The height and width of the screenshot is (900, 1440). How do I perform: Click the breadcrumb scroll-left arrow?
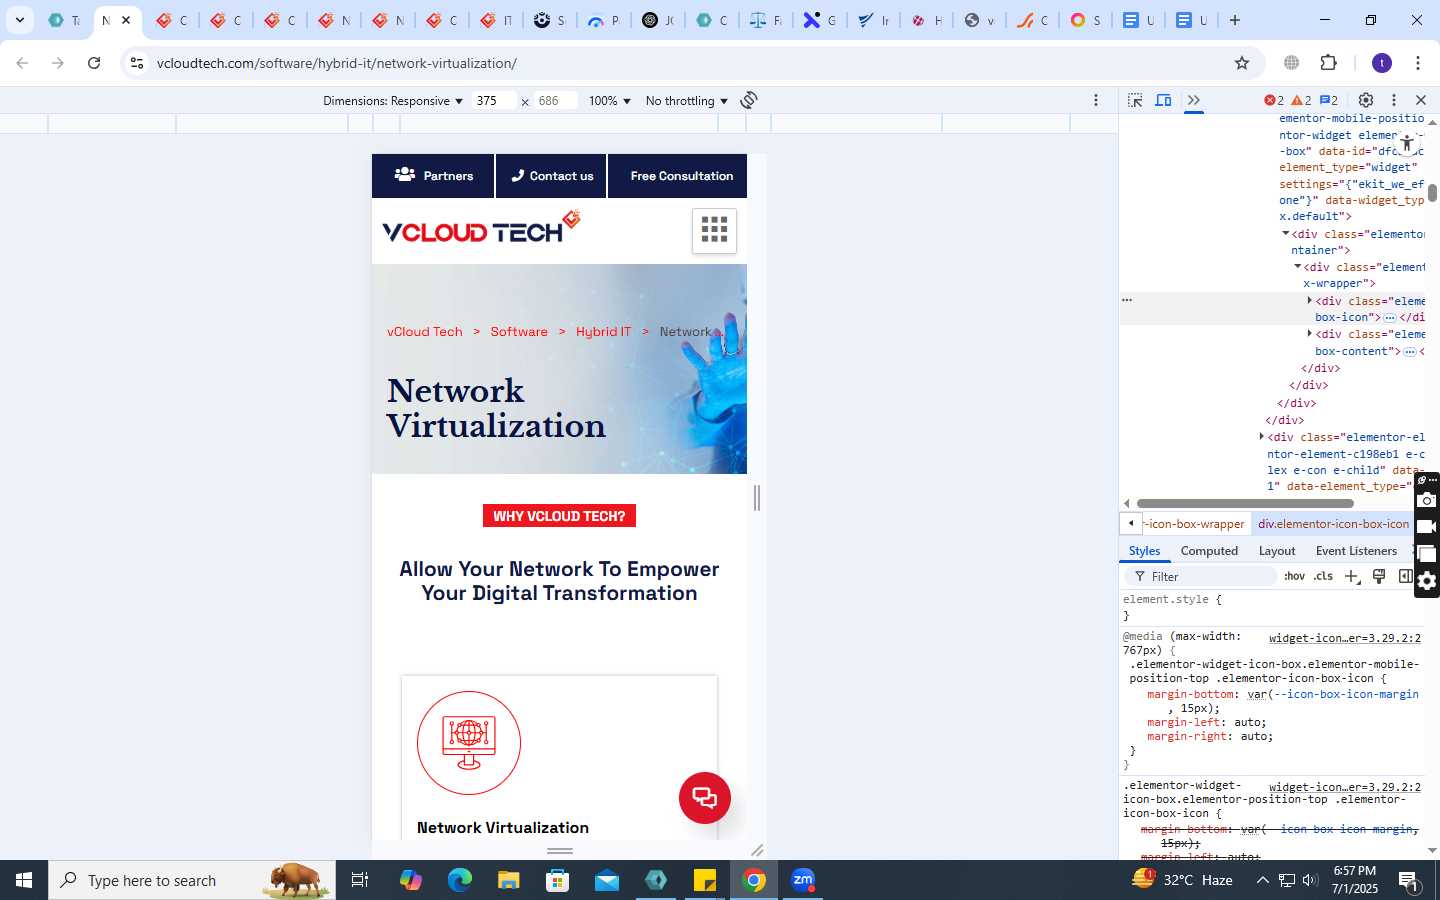point(1130,524)
